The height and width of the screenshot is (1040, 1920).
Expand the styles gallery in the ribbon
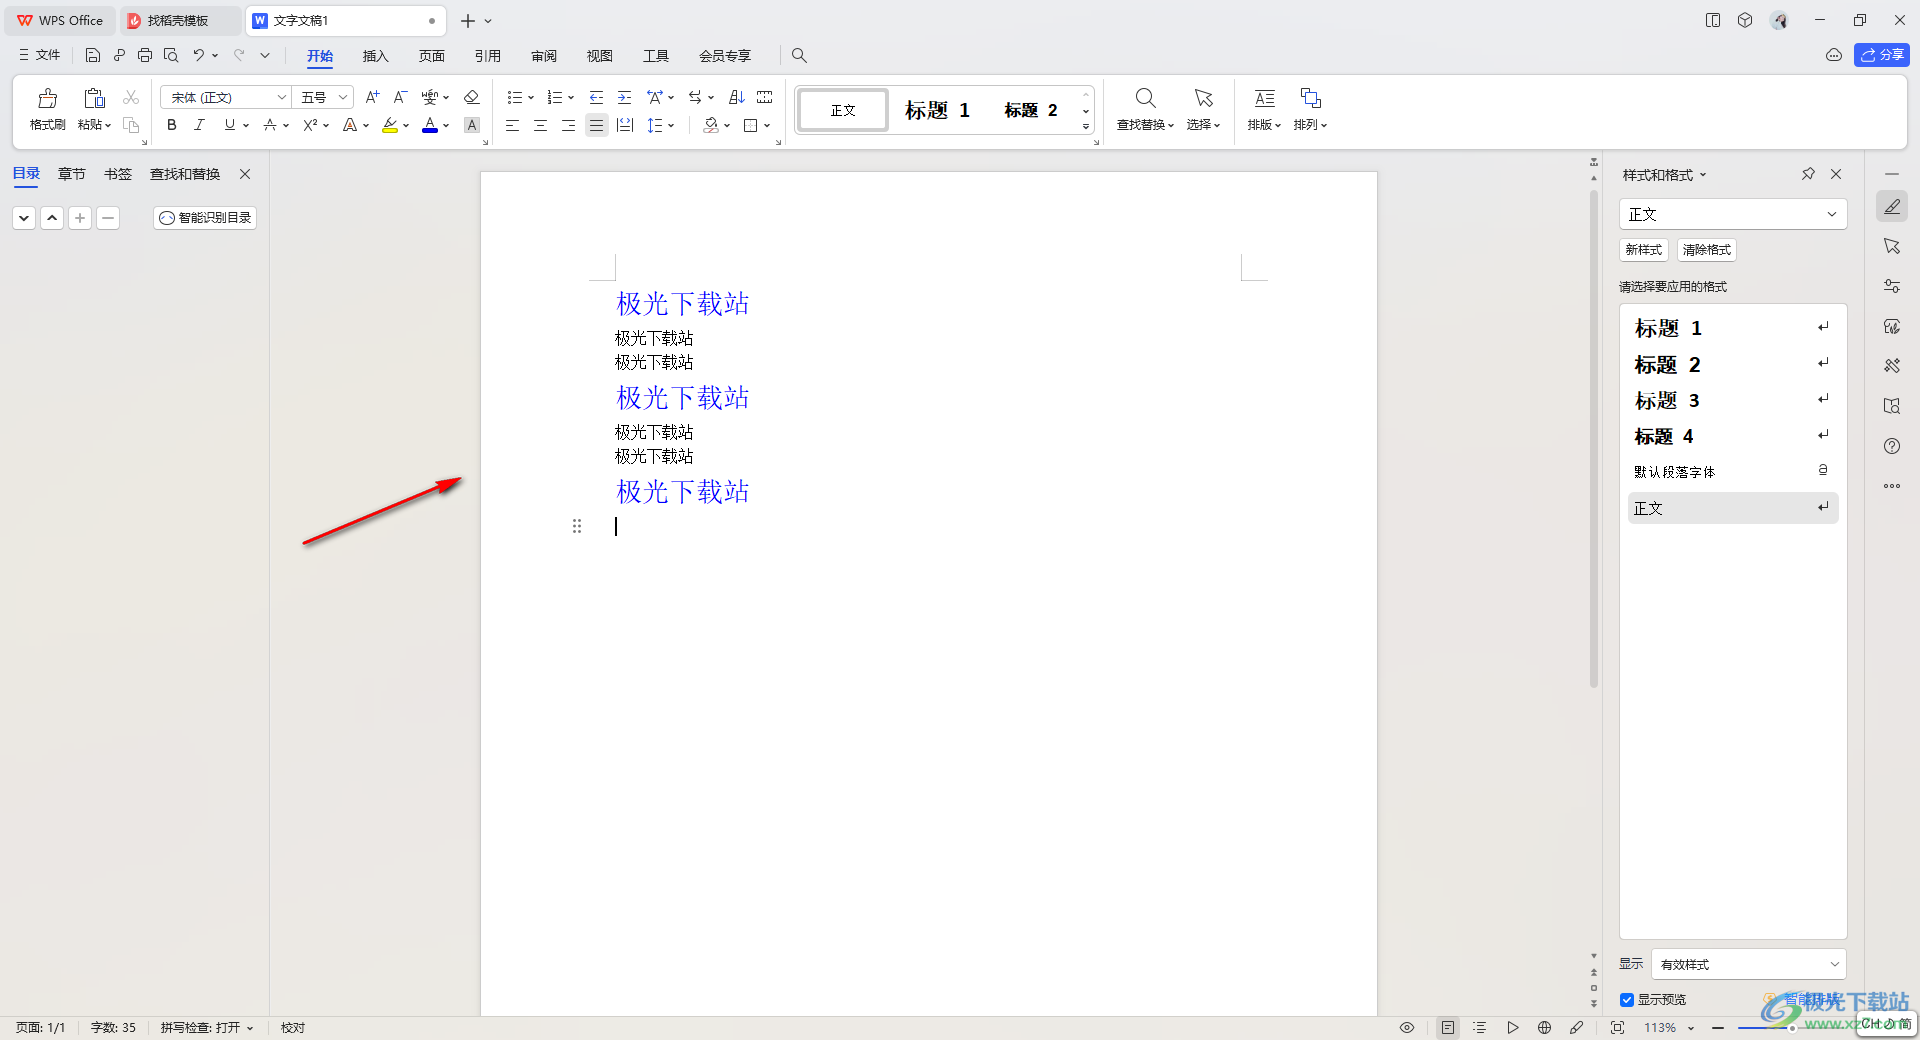pos(1086,127)
